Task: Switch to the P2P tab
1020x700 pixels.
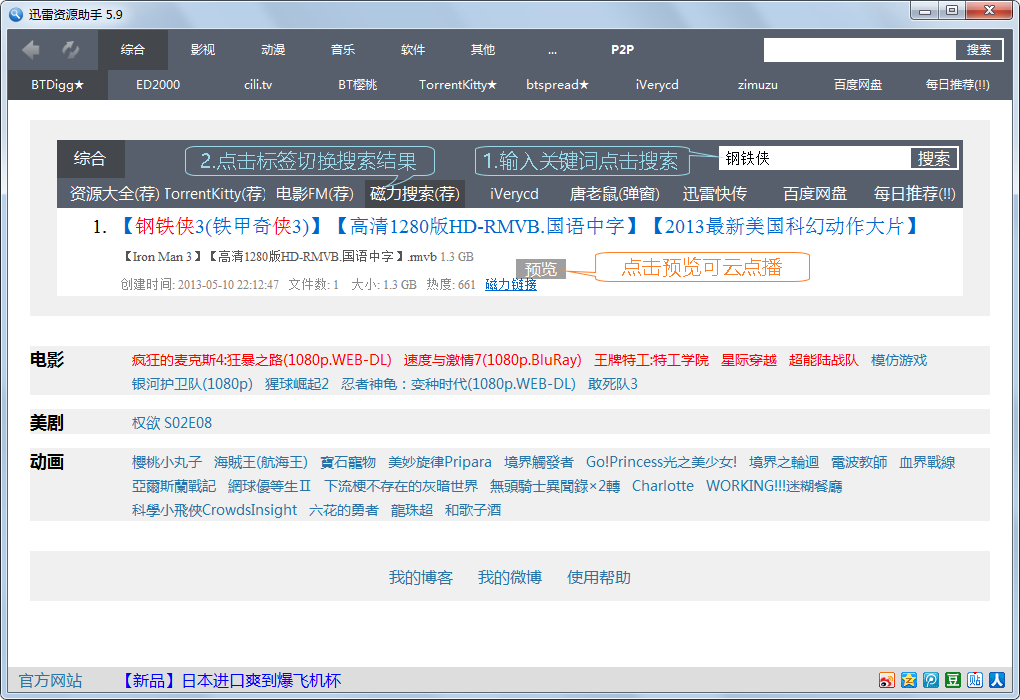Action: 623,49
